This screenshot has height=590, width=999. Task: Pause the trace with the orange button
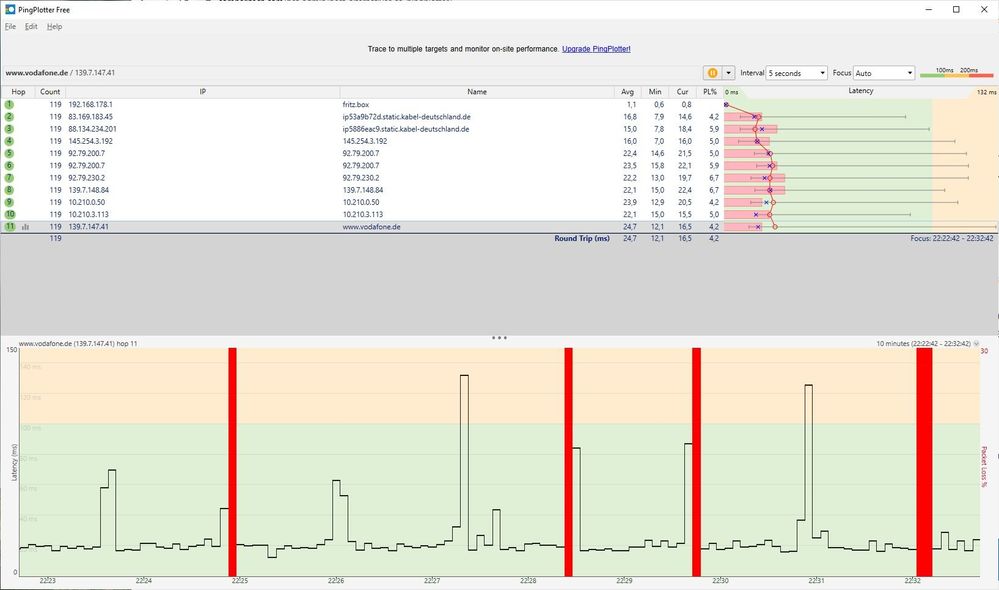point(712,73)
